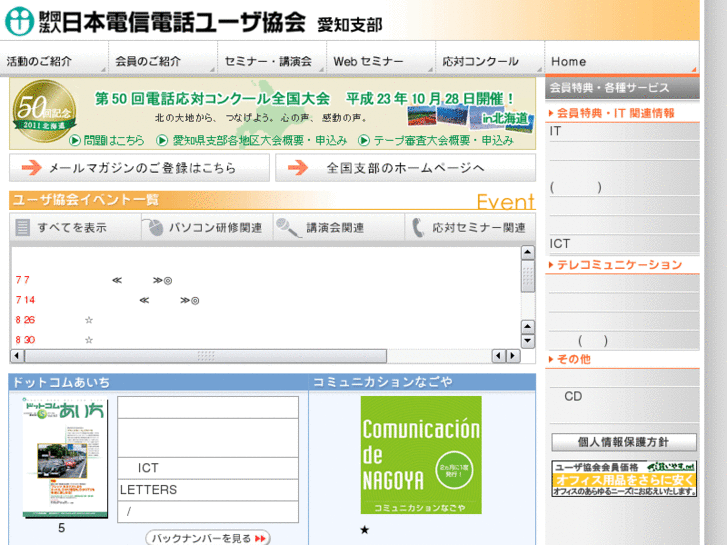The height and width of the screenshot is (545, 727).
Task: Click the in北海道 photo banner
Action: [x=471, y=119]
